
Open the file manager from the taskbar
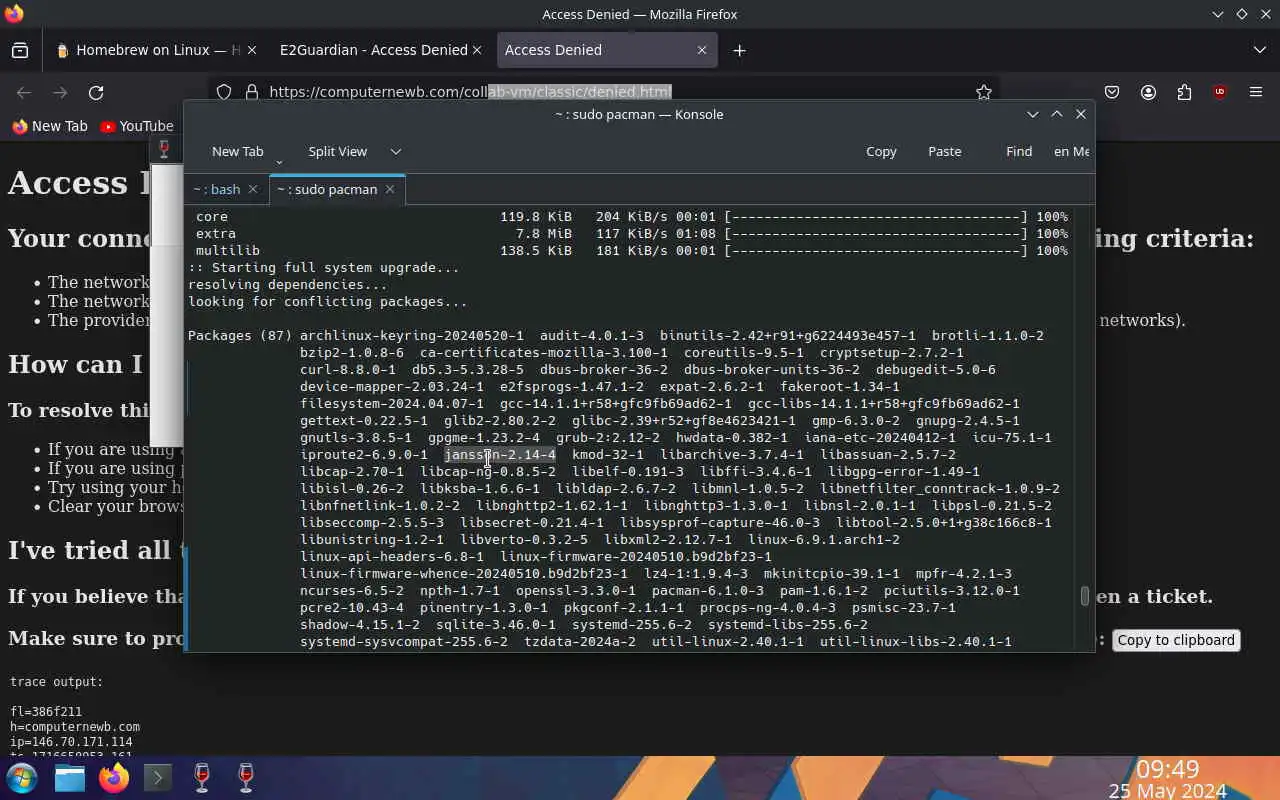70,778
